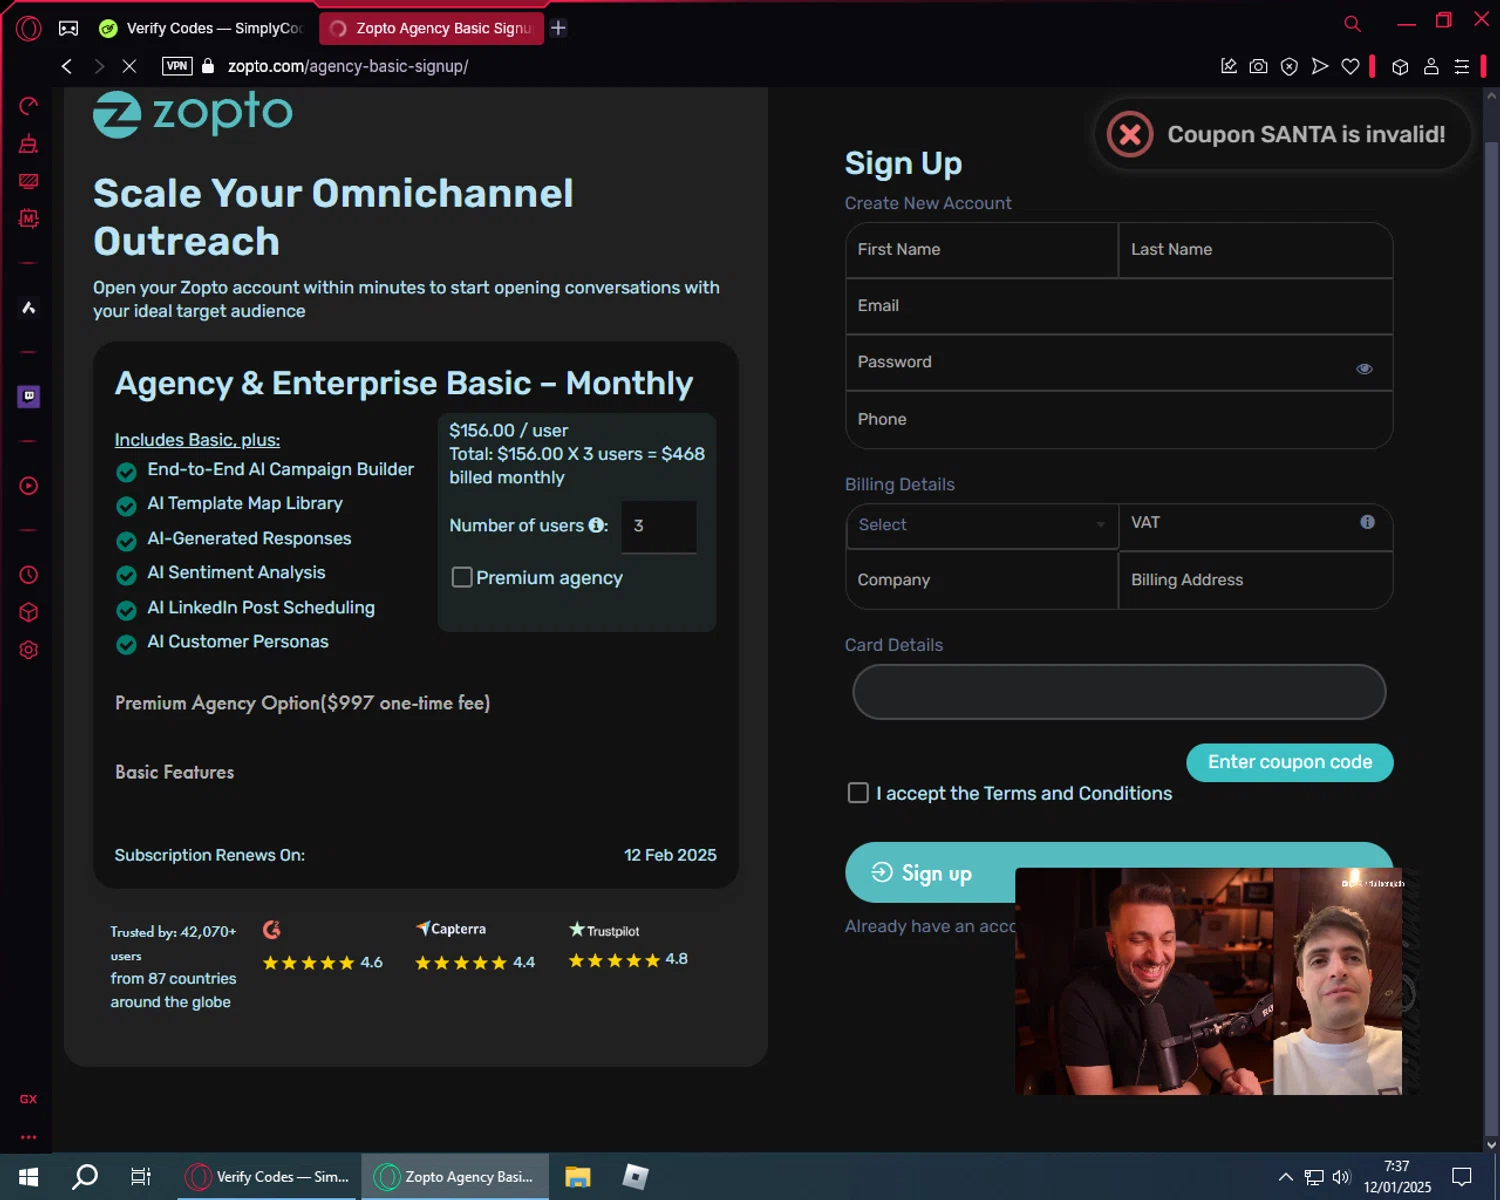Click the address bar URL
Screen dimensions: 1500x1200
348,66
